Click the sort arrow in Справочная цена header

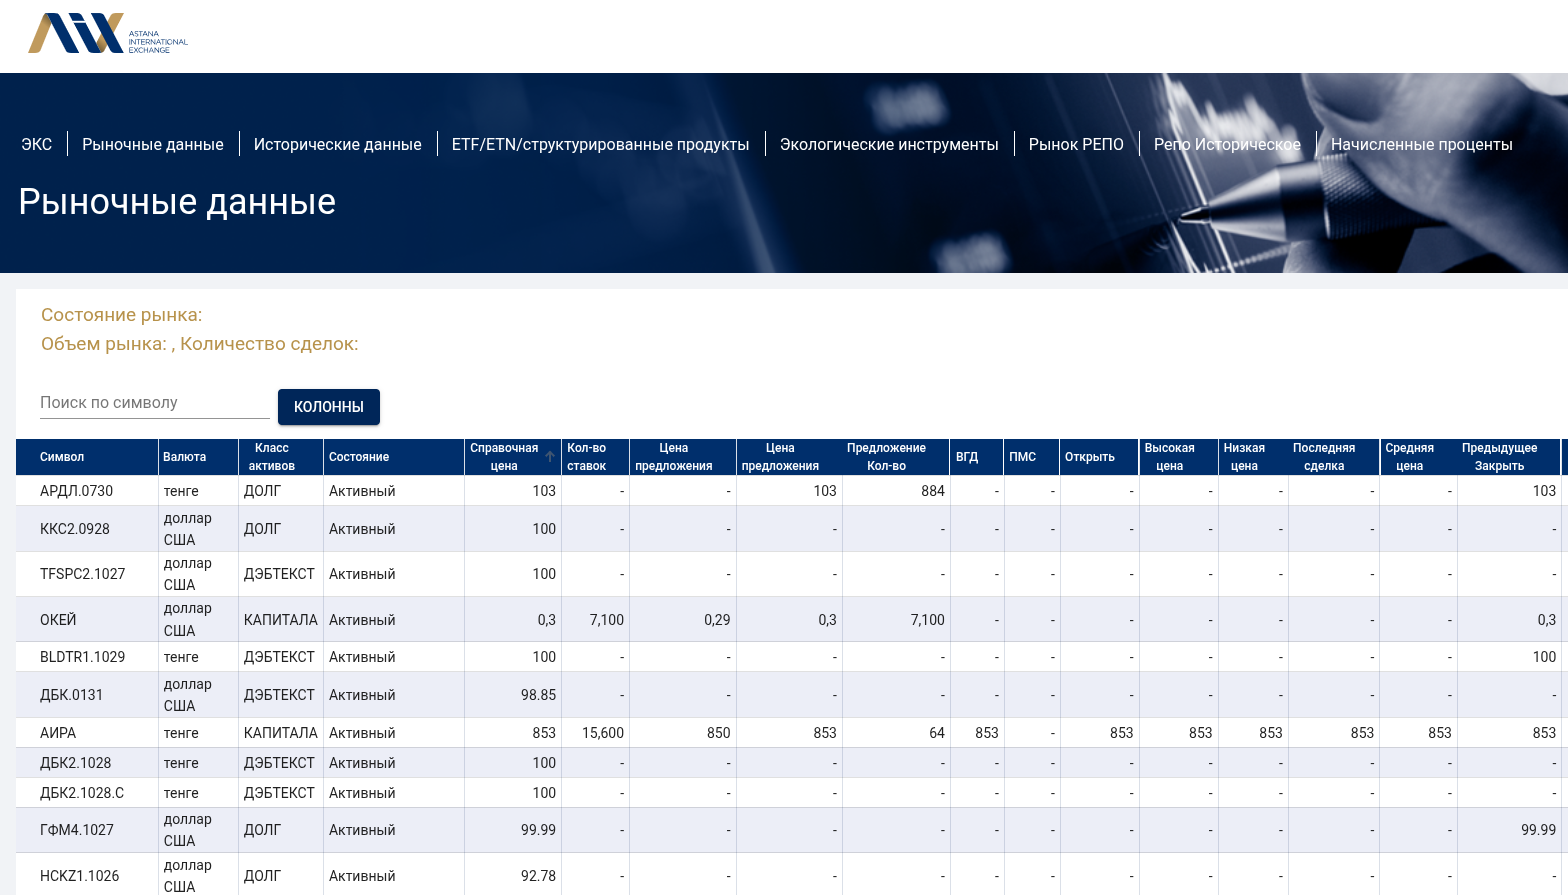pos(550,456)
